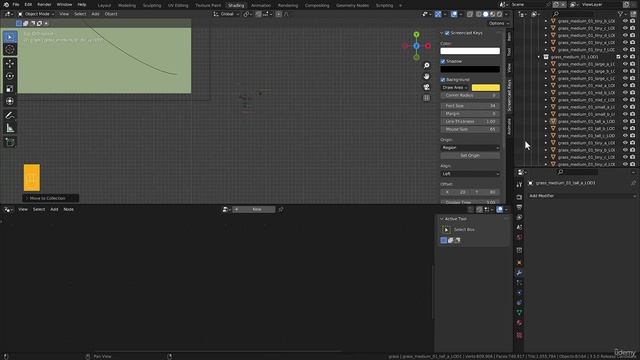
Task: Collapse the Screencast Keys panel
Action: pyautogui.click(x=442, y=33)
